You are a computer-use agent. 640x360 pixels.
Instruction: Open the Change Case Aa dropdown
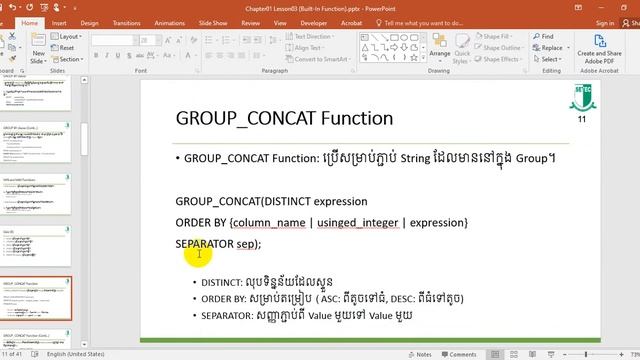click(x=169, y=55)
